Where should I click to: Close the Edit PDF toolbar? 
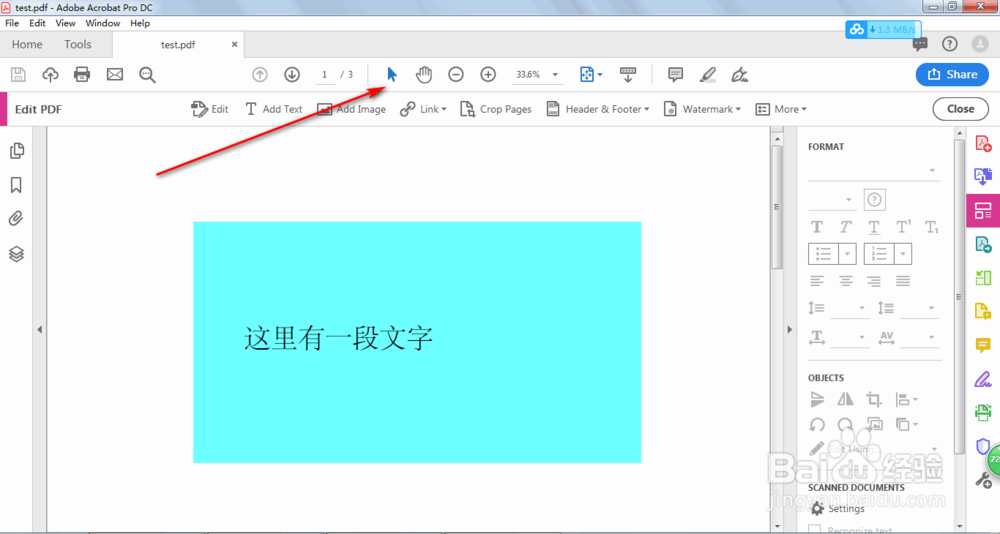point(960,109)
